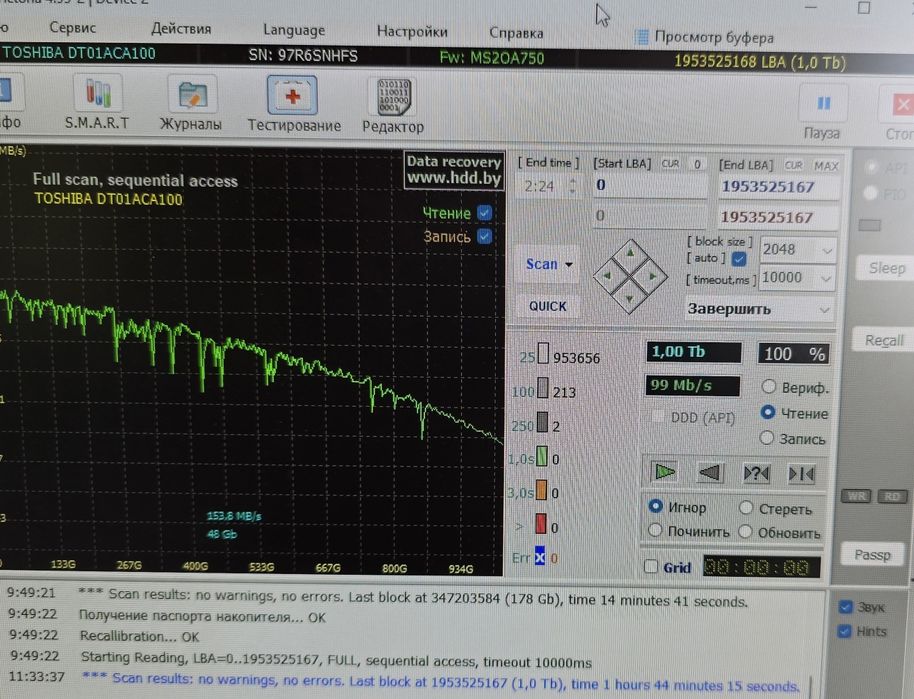Viewport: 914px width, 699px height.
Task: Click the Start LBA input field
Action: coord(650,185)
